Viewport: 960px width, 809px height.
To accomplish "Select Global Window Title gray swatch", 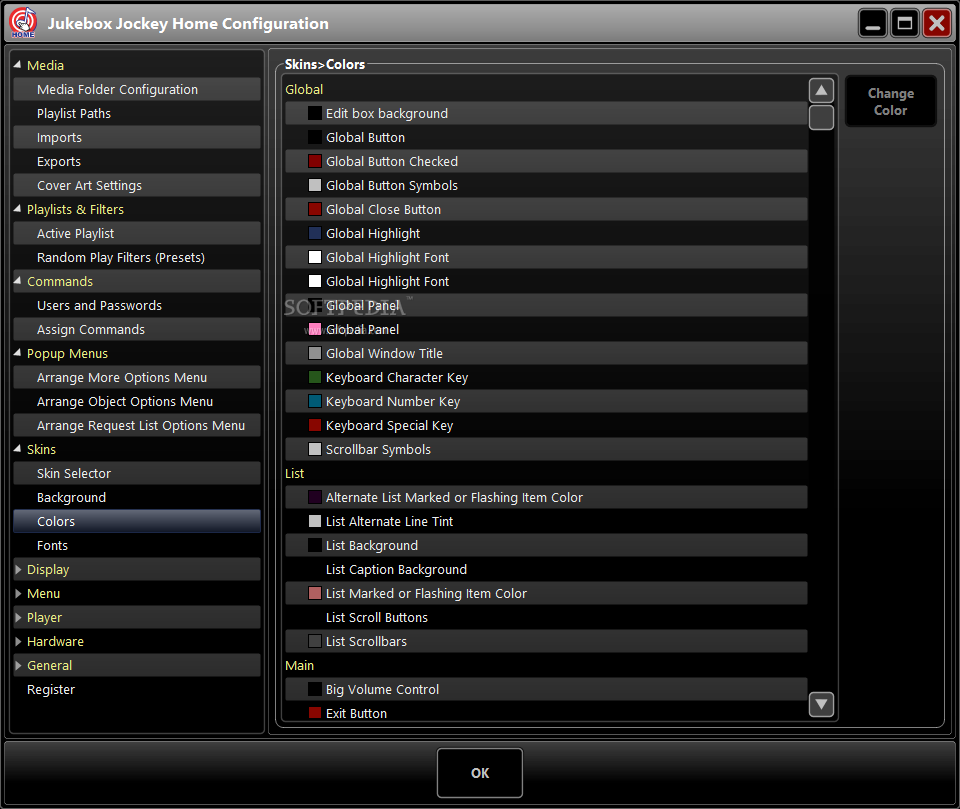I will pyautogui.click(x=315, y=353).
